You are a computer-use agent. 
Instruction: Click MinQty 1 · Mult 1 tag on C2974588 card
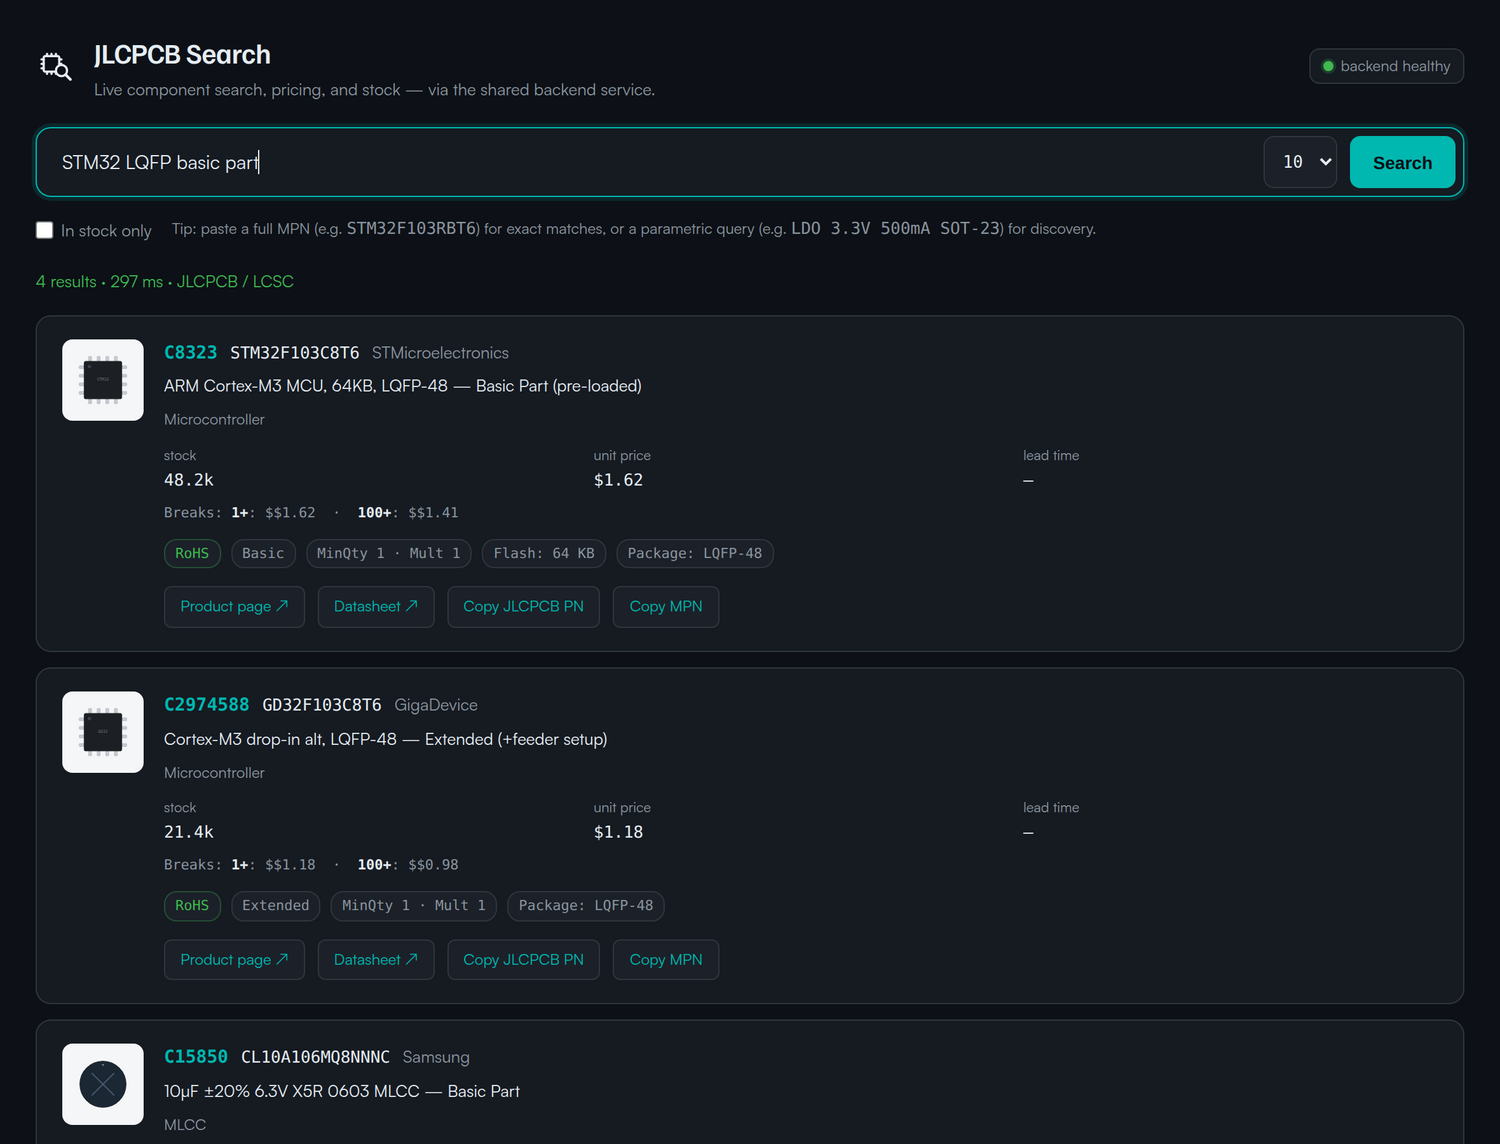[x=414, y=905]
